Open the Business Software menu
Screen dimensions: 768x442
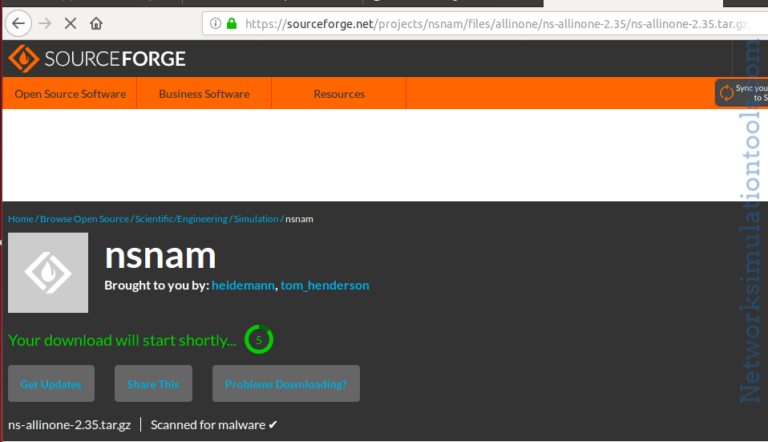[204, 94]
